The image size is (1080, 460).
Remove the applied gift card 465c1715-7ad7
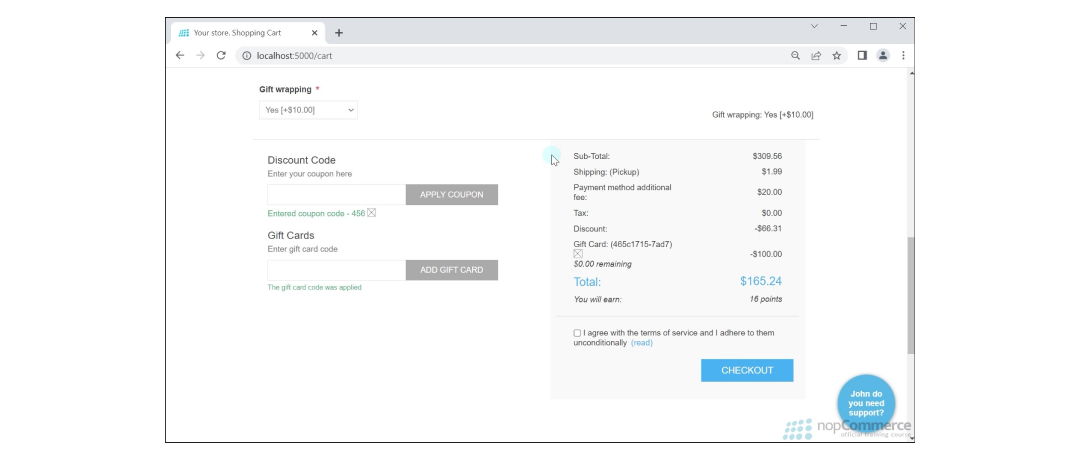[x=578, y=253]
